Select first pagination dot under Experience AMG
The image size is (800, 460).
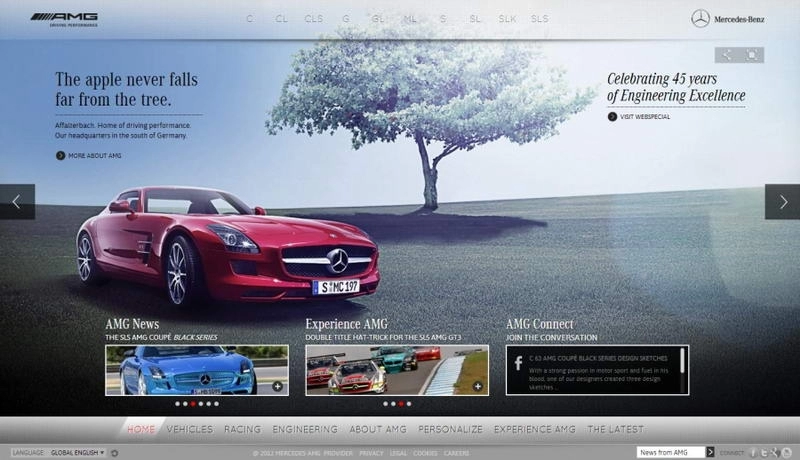(x=385, y=405)
